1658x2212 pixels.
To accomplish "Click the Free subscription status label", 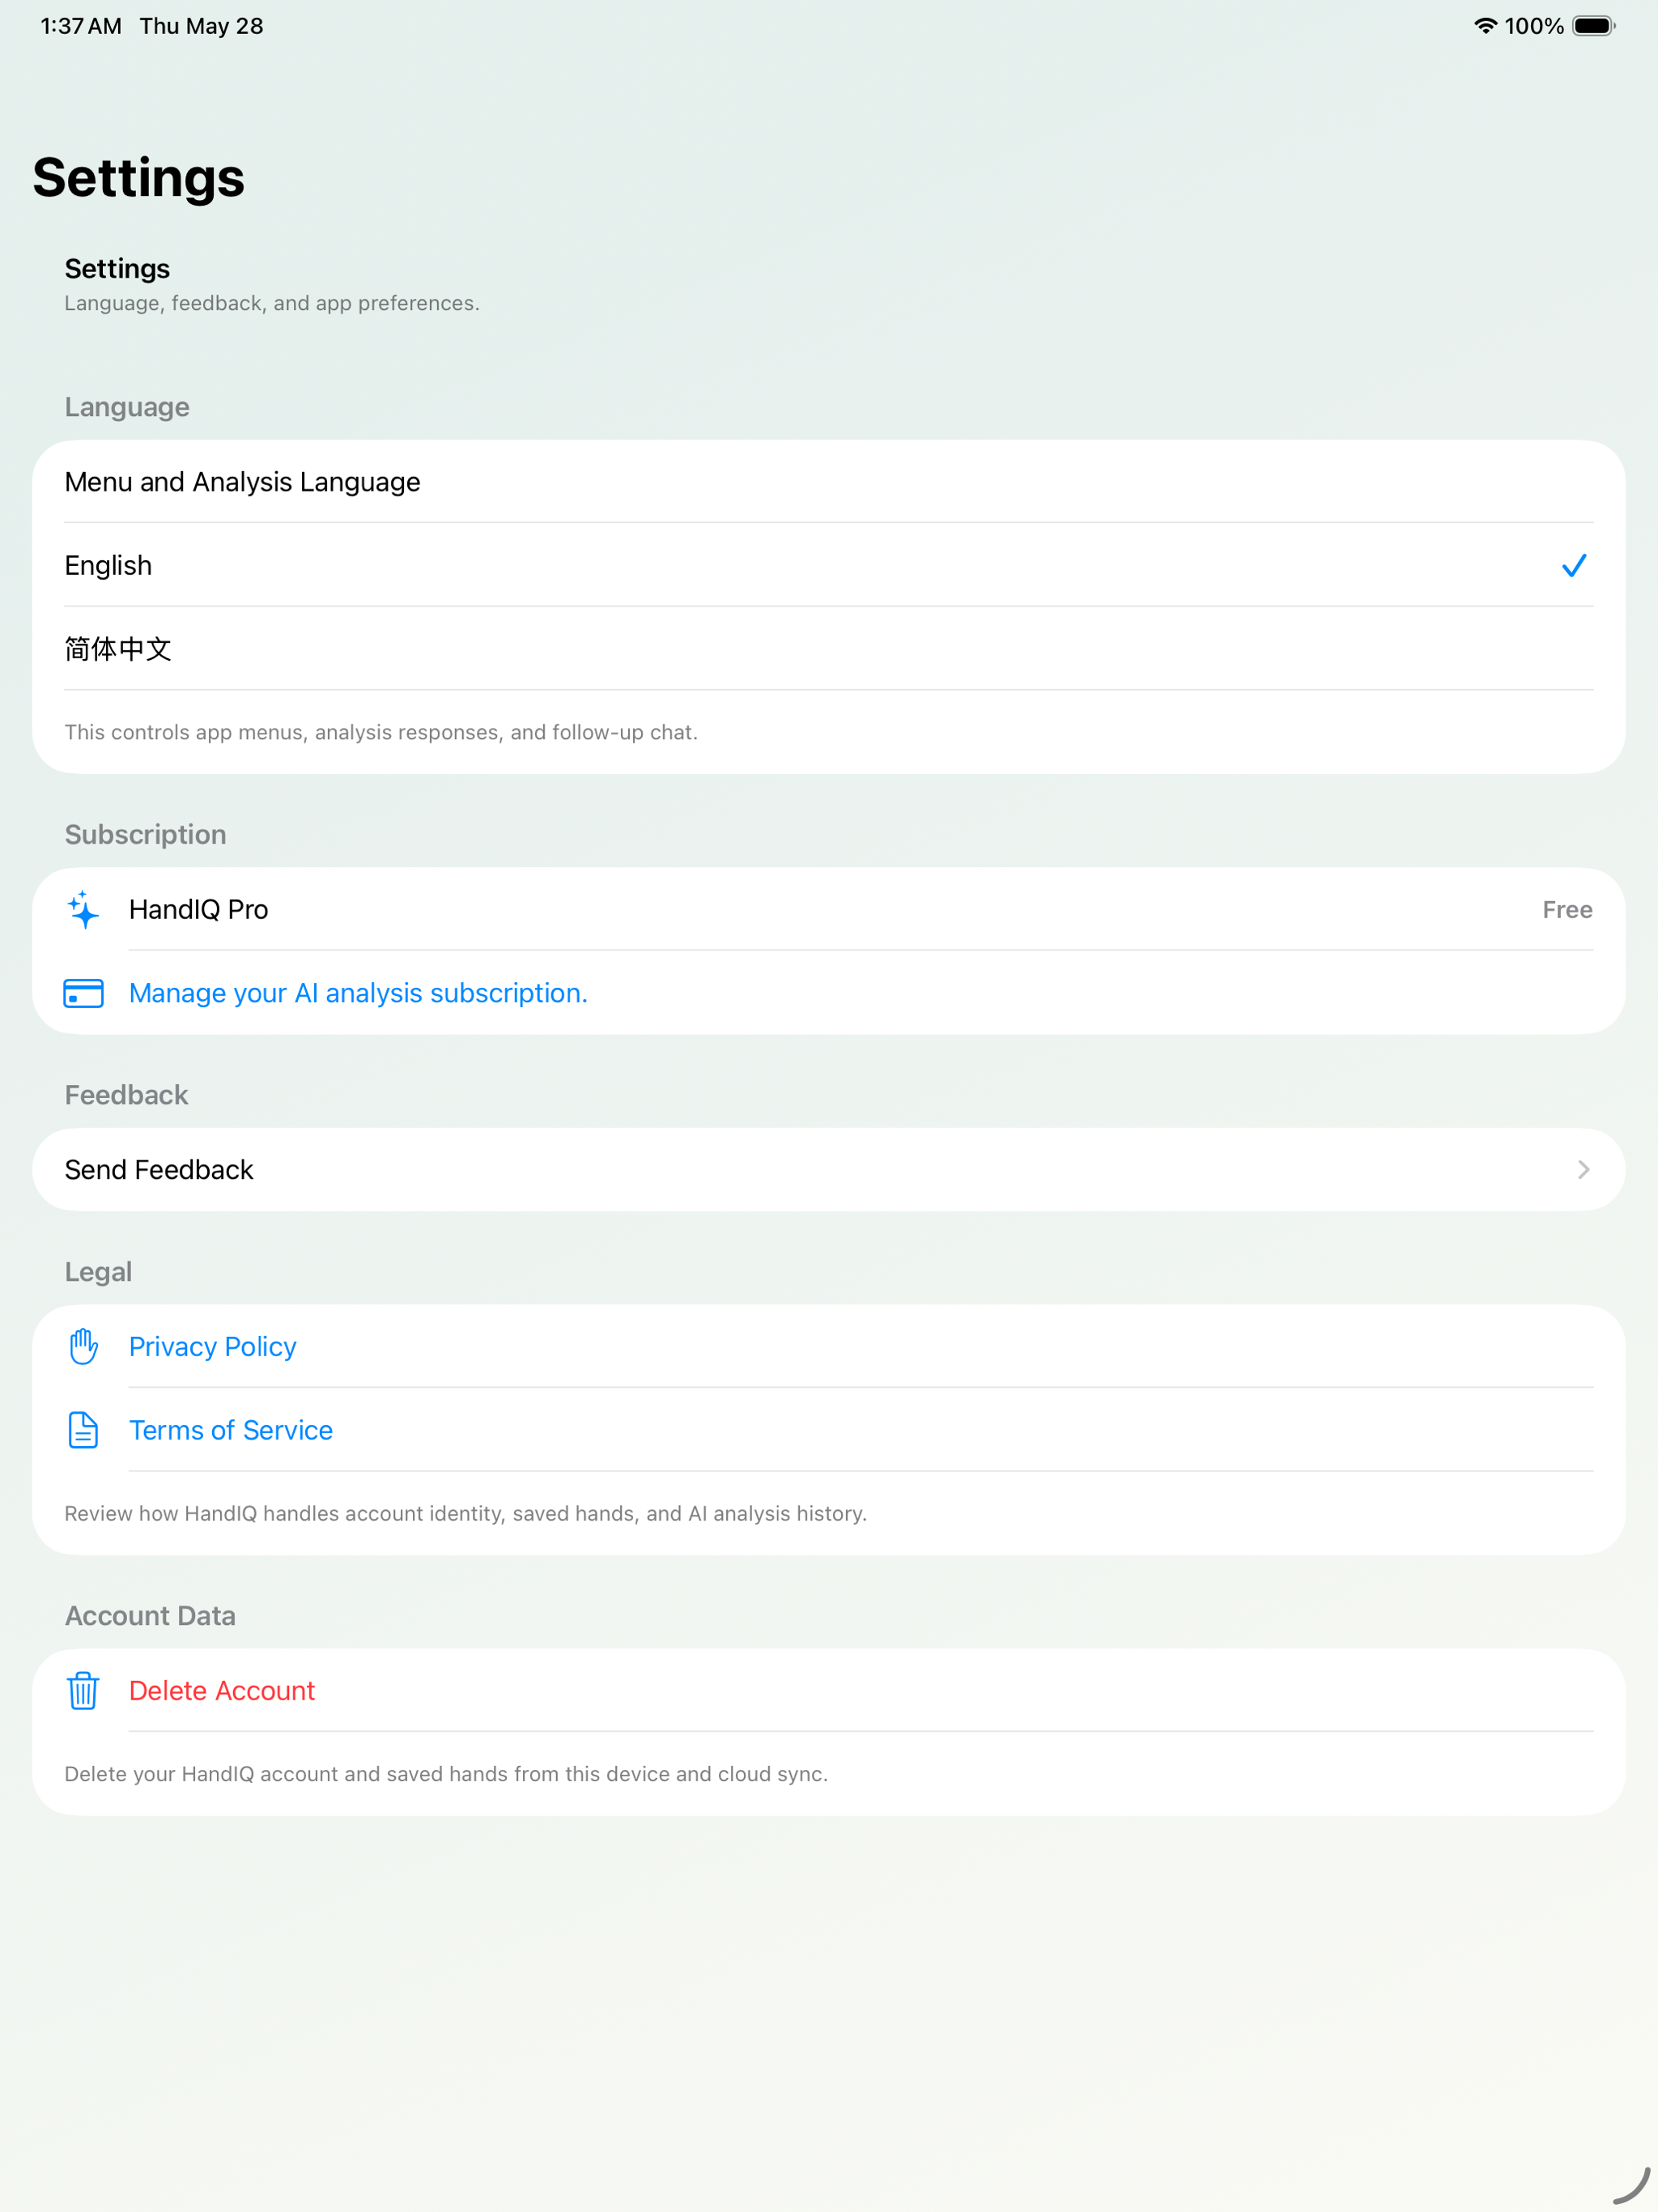I will pyautogui.click(x=1567, y=909).
